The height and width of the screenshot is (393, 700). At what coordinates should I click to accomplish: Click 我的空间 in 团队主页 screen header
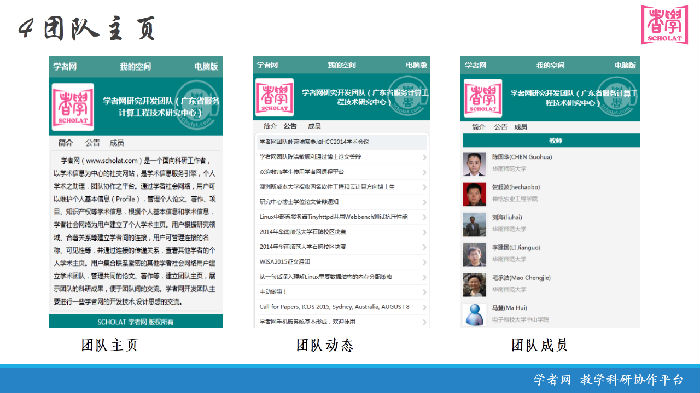(x=135, y=67)
